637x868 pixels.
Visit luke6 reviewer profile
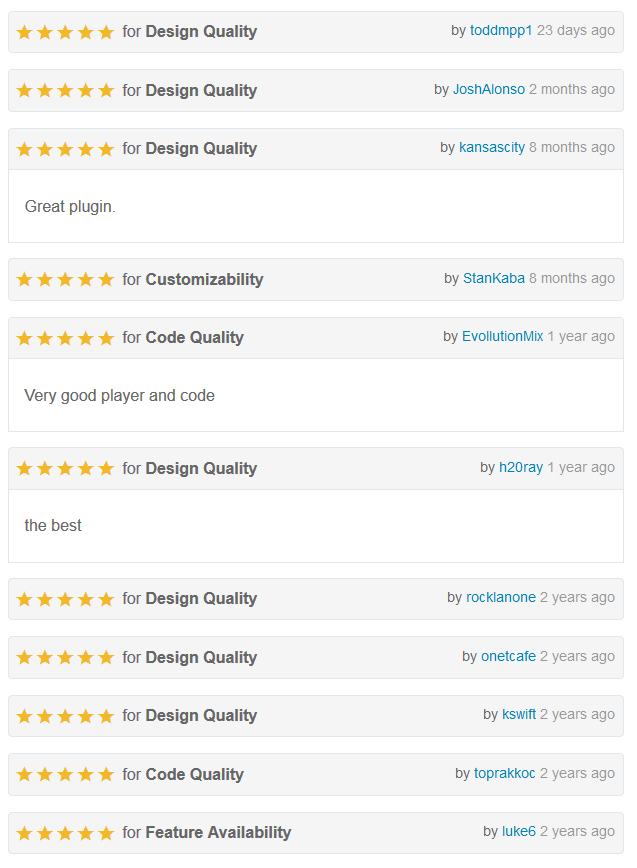519,831
